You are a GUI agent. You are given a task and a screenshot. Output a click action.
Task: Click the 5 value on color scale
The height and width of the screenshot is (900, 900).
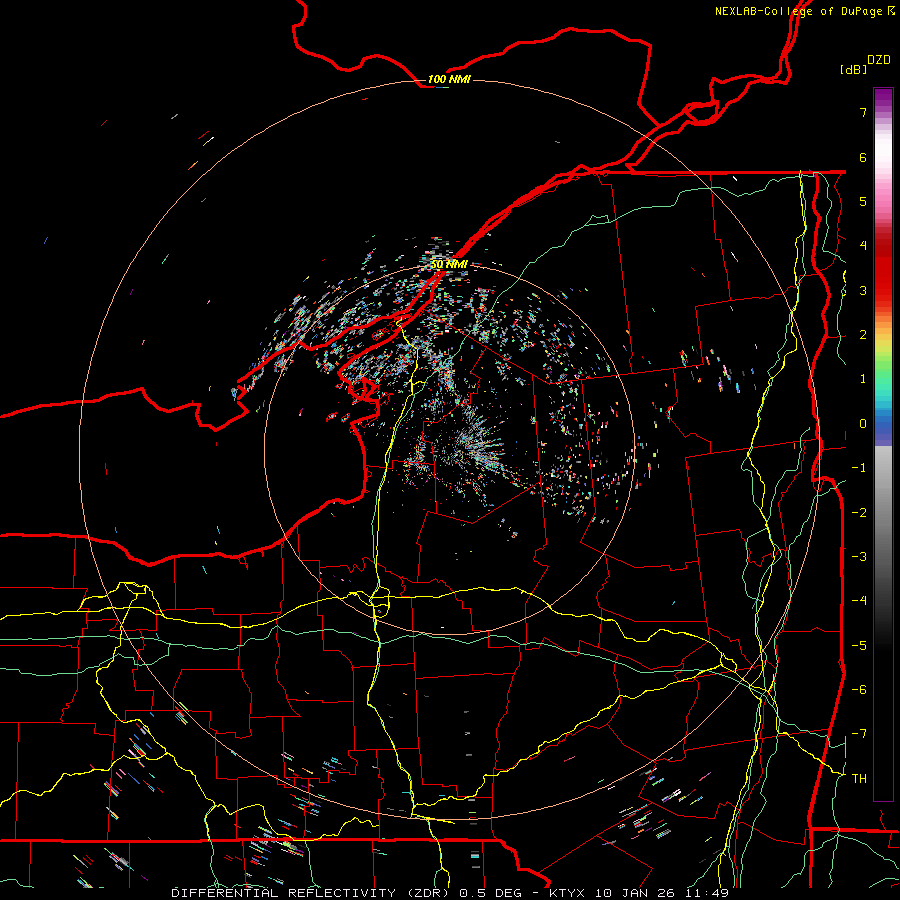[x=863, y=201]
